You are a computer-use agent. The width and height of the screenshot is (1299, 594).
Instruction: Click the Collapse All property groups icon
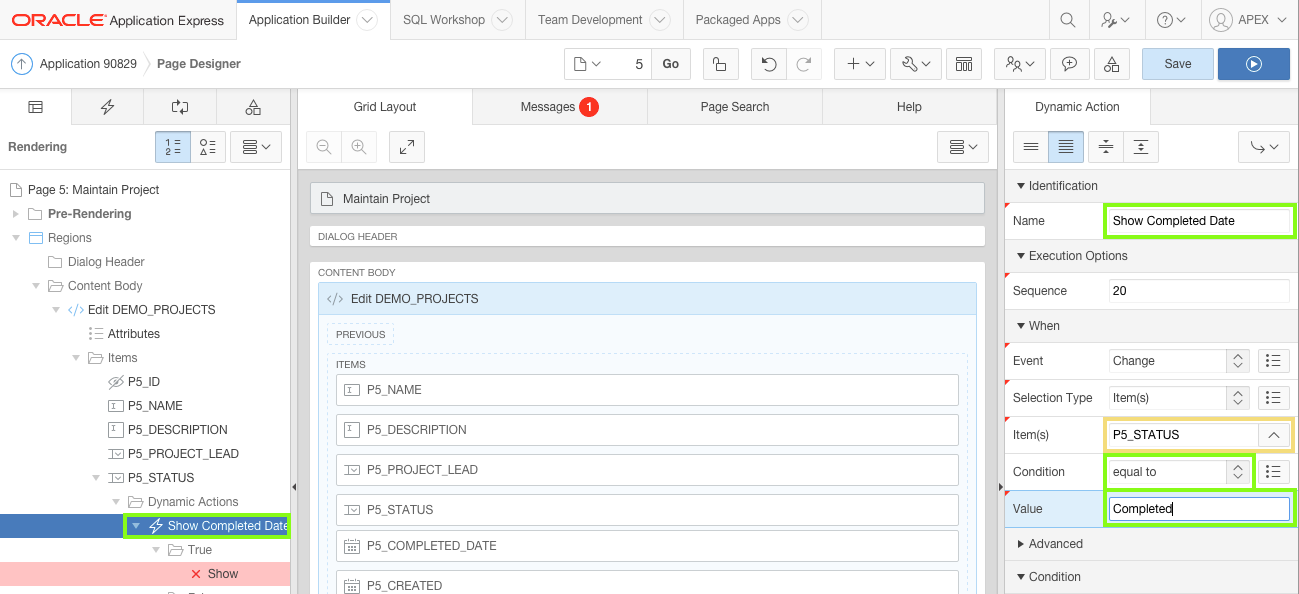point(1105,147)
